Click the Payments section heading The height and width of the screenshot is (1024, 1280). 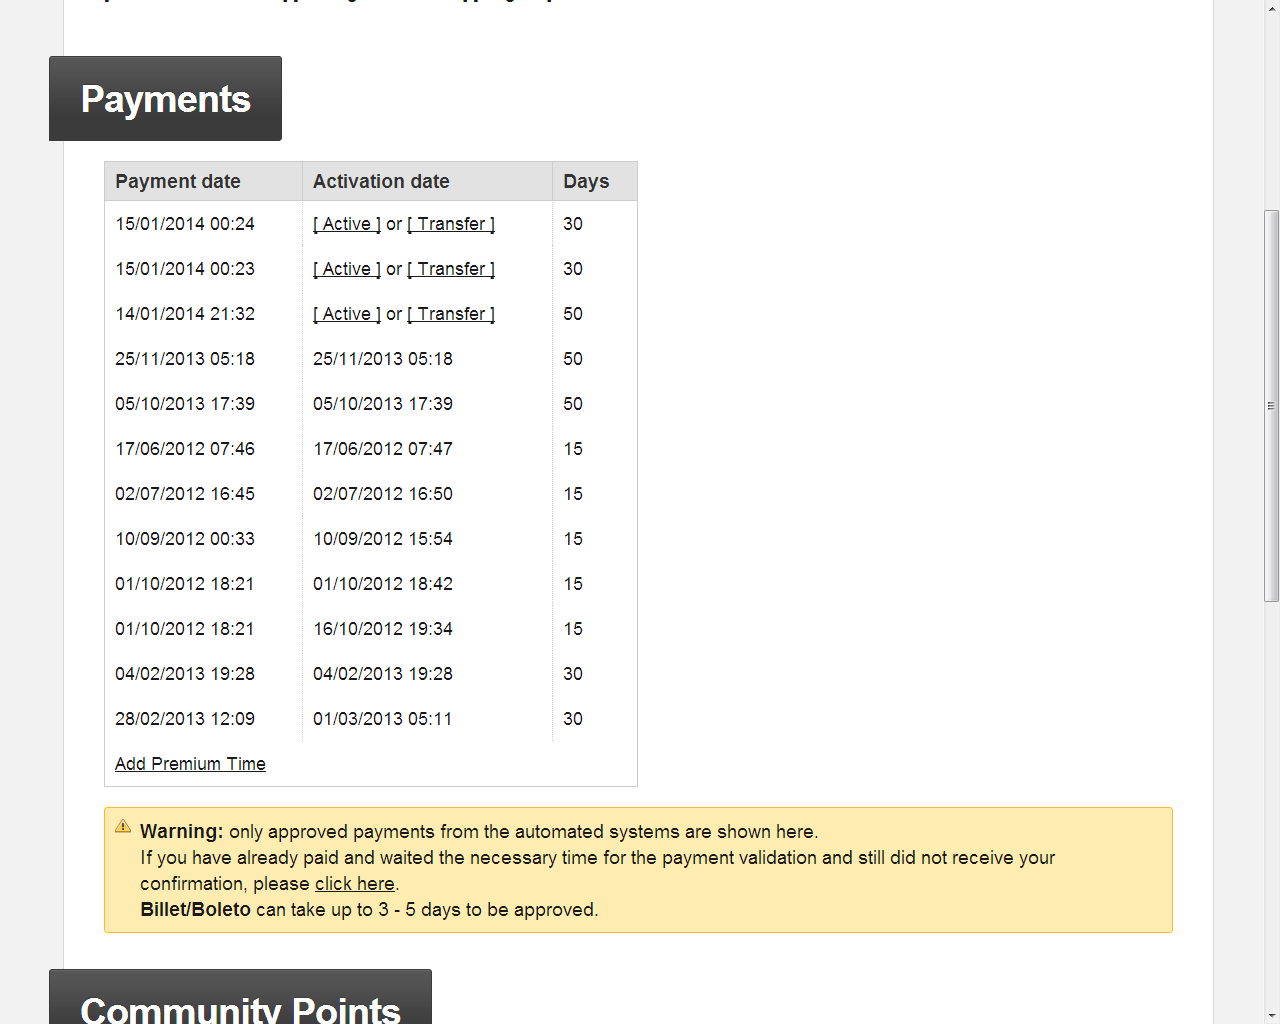165,99
